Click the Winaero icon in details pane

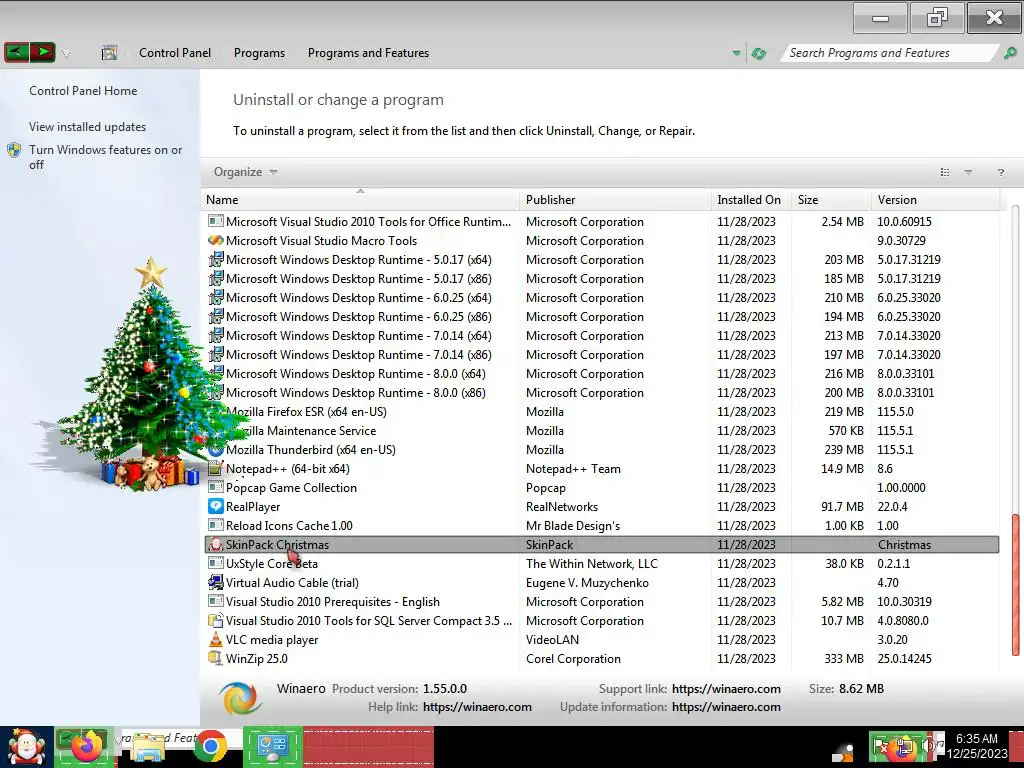click(x=241, y=697)
